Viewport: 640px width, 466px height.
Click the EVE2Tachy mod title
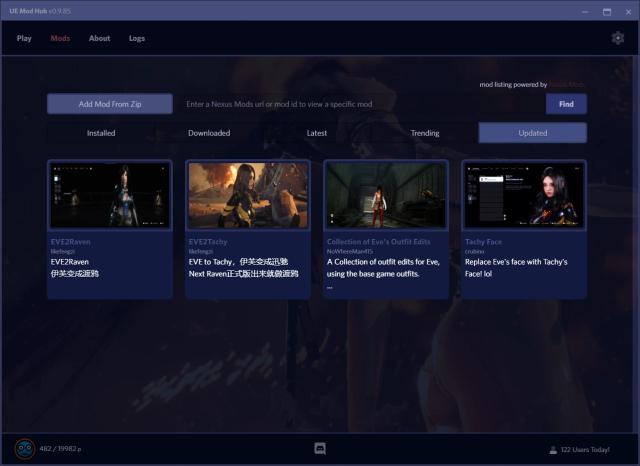click(208, 242)
